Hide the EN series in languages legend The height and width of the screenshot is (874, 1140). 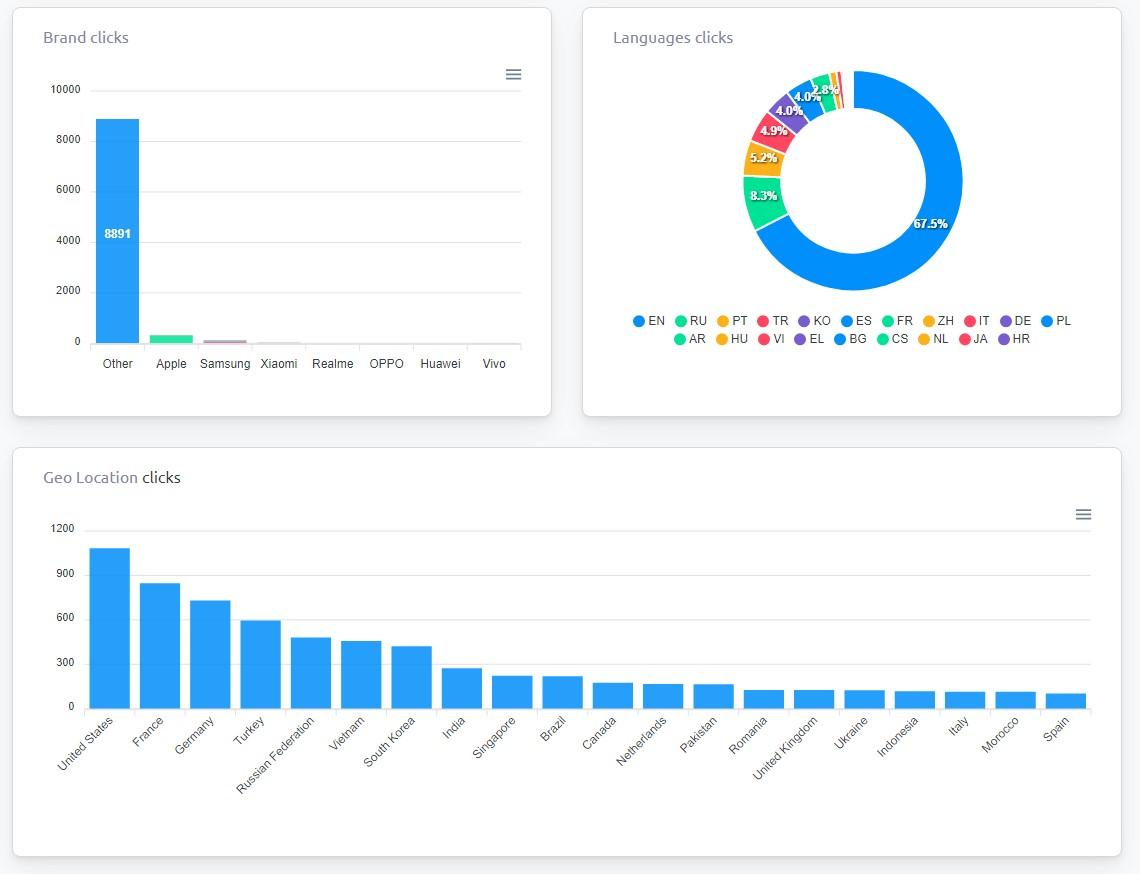(648, 320)
